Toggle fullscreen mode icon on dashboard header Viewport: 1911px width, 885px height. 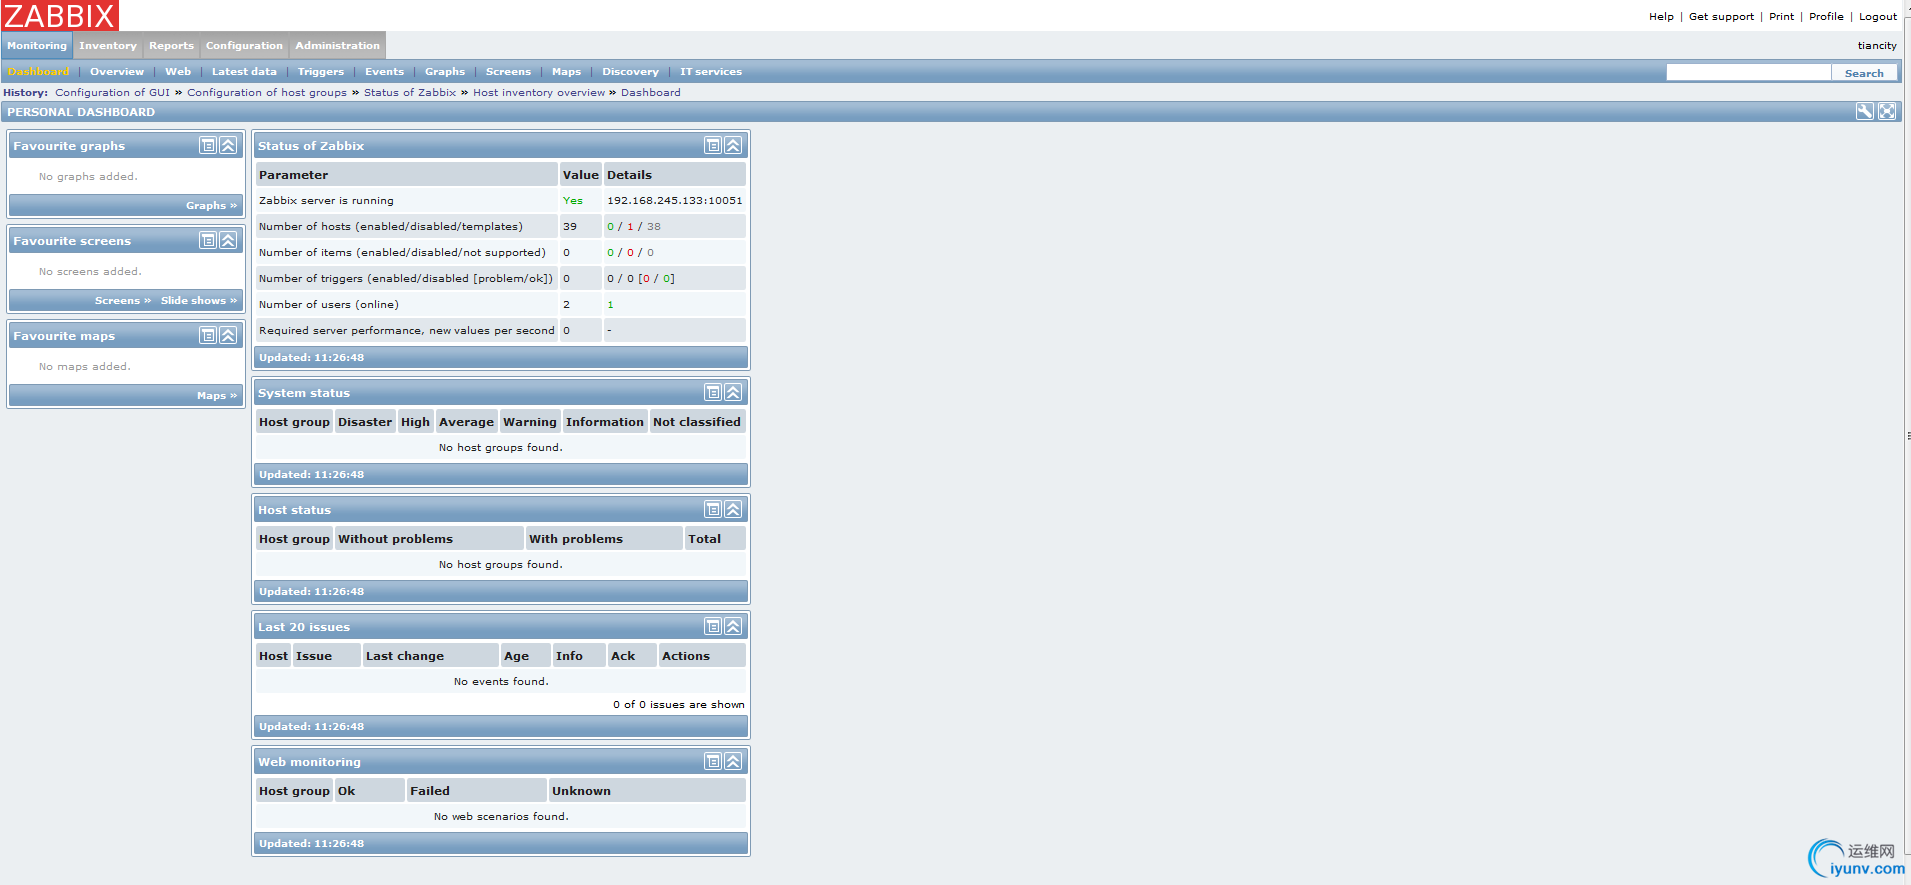point(1887,112)
